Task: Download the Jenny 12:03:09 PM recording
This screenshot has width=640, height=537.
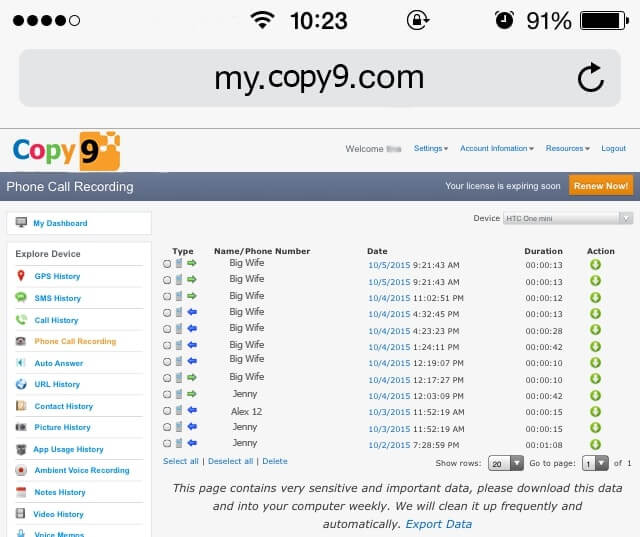Action: (x=596, y=395)
